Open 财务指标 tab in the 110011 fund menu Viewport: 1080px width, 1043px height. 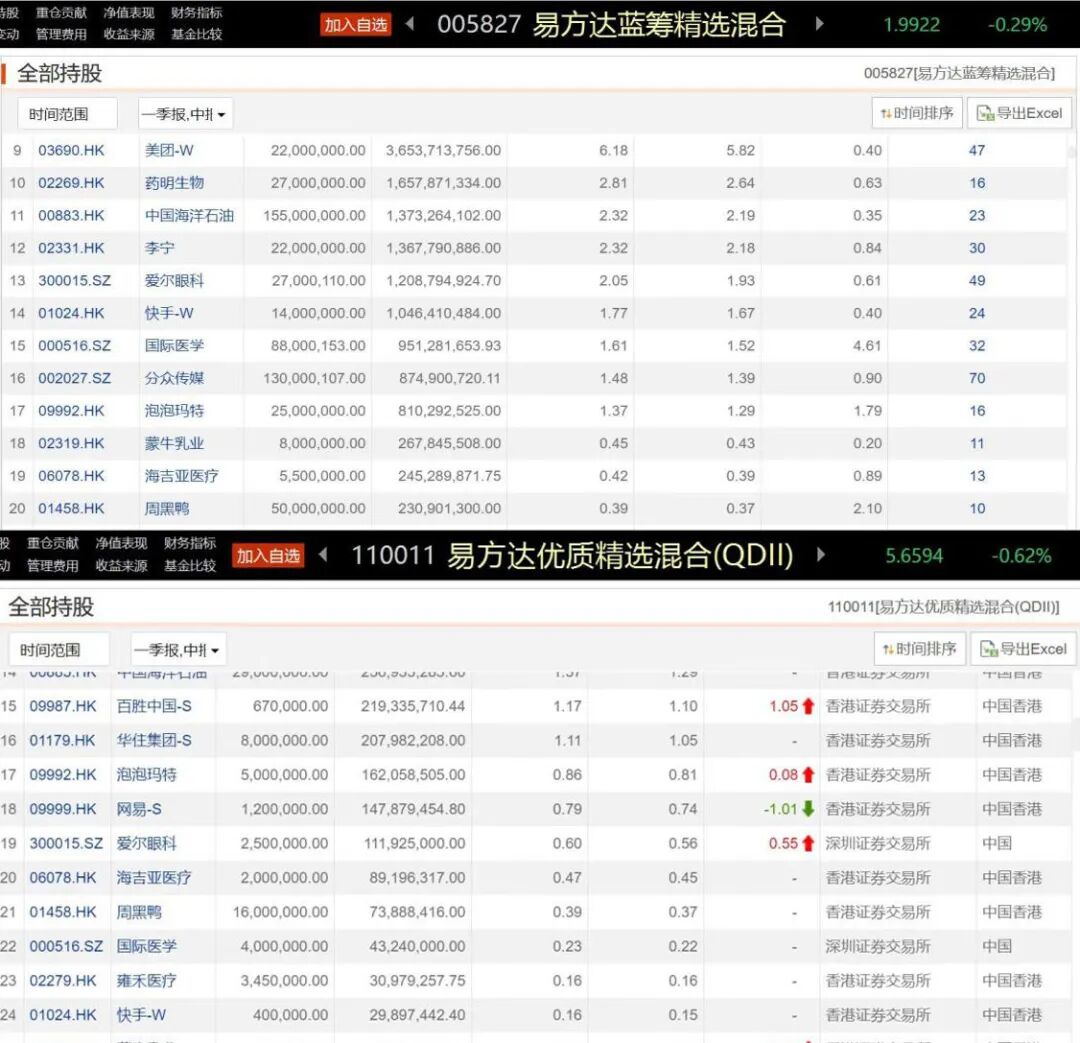[190, 543]
